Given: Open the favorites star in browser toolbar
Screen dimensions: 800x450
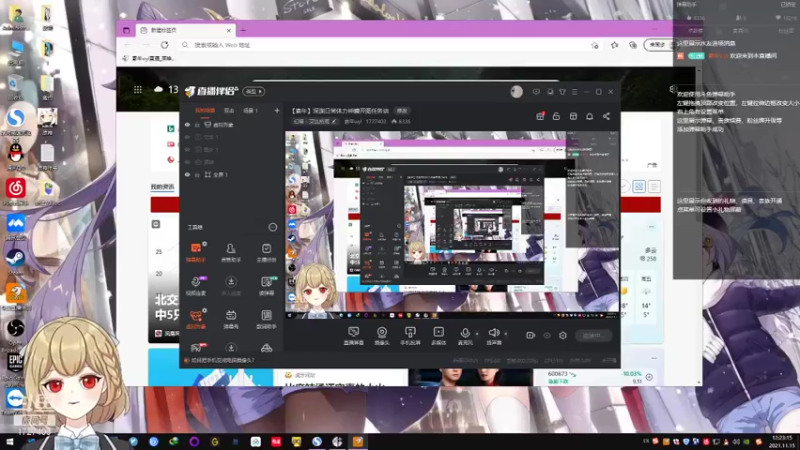Looking at the screenshot, I should (614, 45).
